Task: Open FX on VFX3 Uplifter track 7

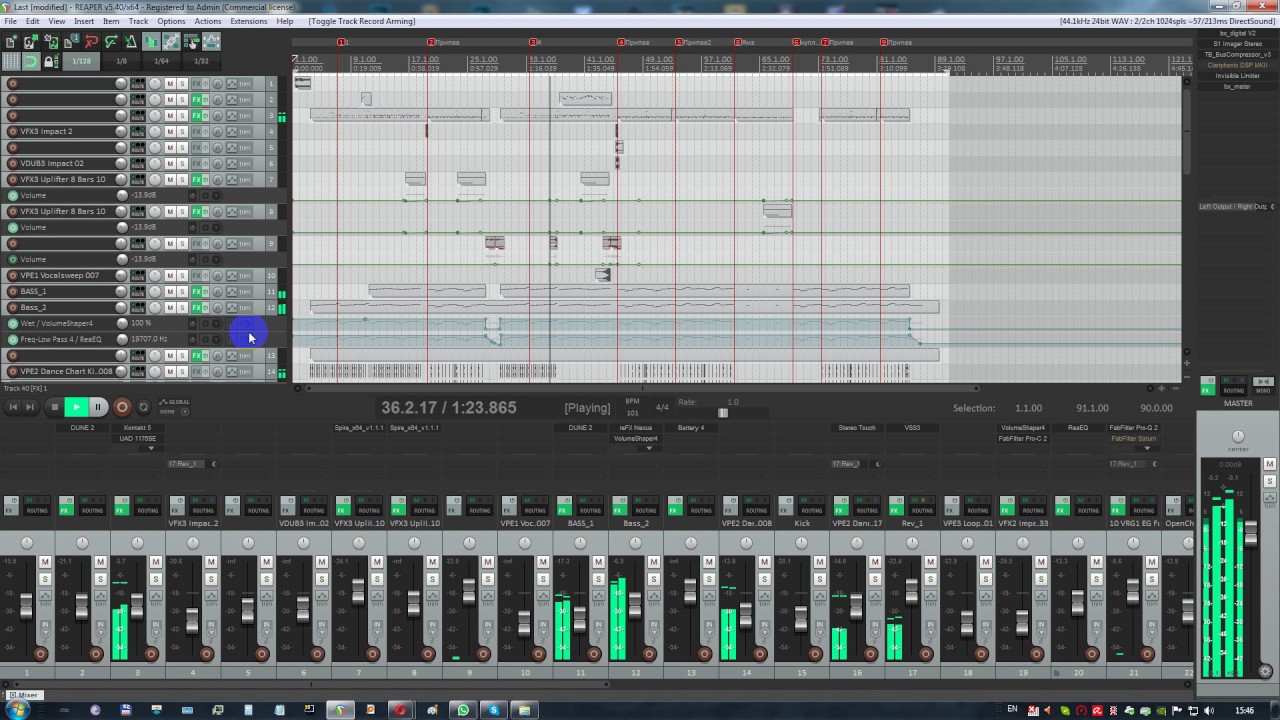Action: (x=196, y=179)
